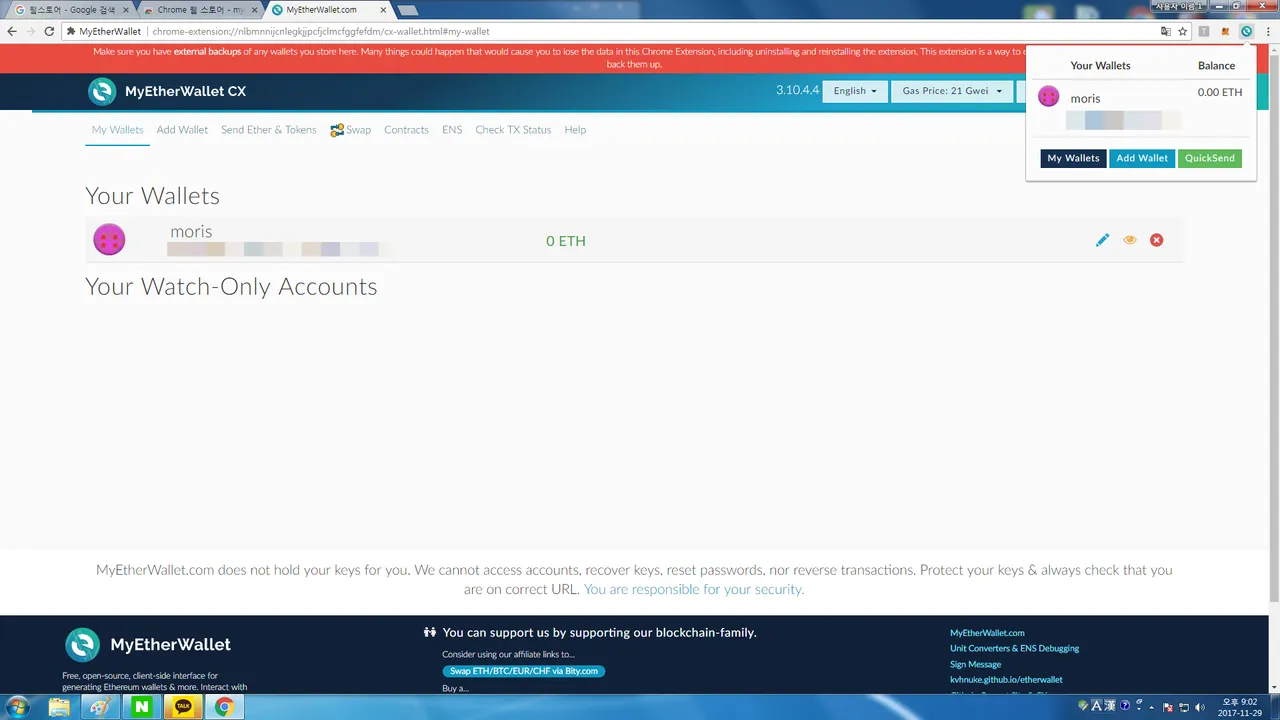Open the Windows Start menu
Screen dimensions: 1280x720
pyautogui.click(x=17, y=707)
